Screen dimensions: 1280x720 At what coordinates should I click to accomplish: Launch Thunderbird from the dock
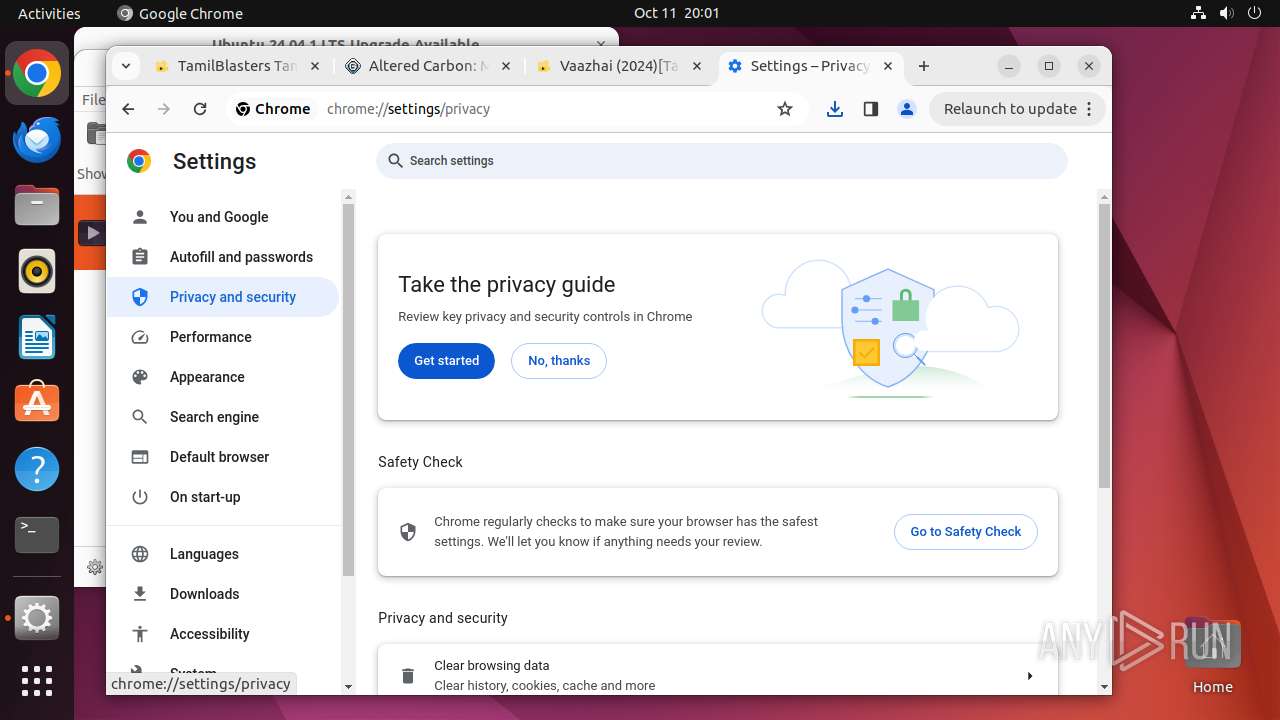click(x=37, y=140)
